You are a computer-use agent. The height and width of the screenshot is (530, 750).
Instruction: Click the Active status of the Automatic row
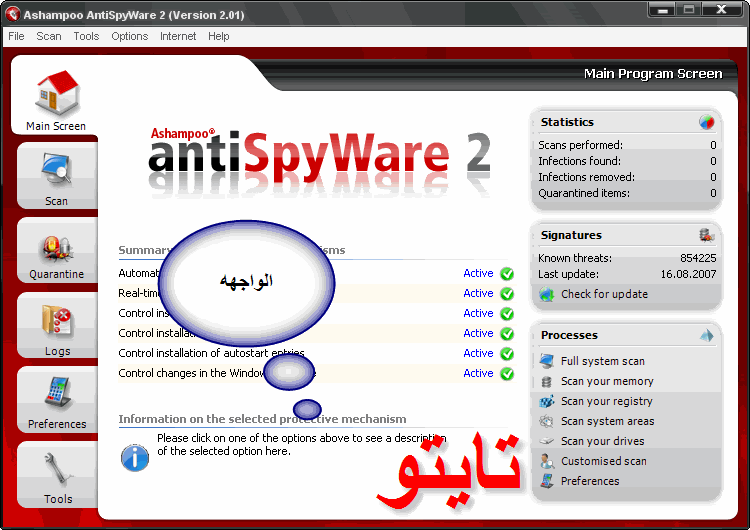(478, 273)
